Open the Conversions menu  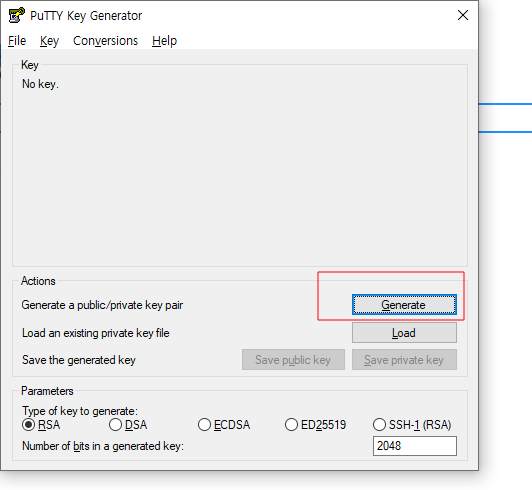(106, 41)
